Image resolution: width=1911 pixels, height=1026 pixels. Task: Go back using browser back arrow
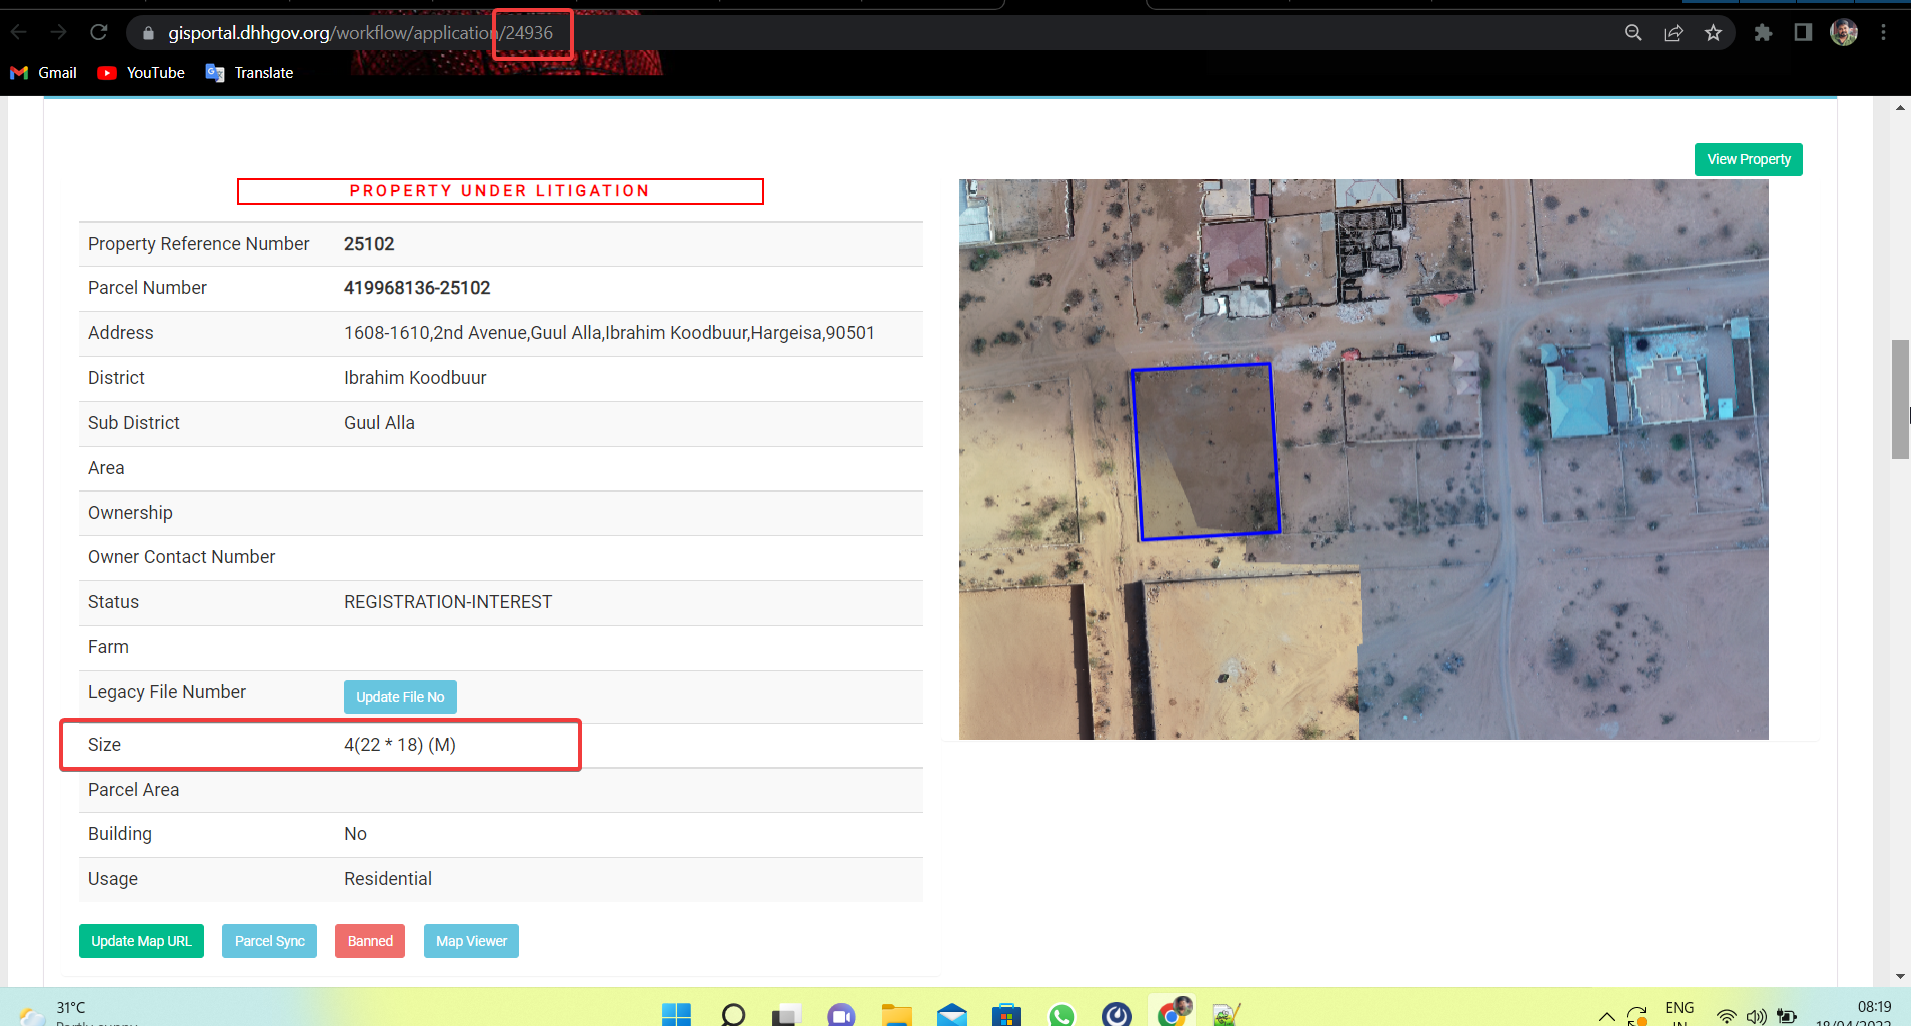tap(19, 33)
